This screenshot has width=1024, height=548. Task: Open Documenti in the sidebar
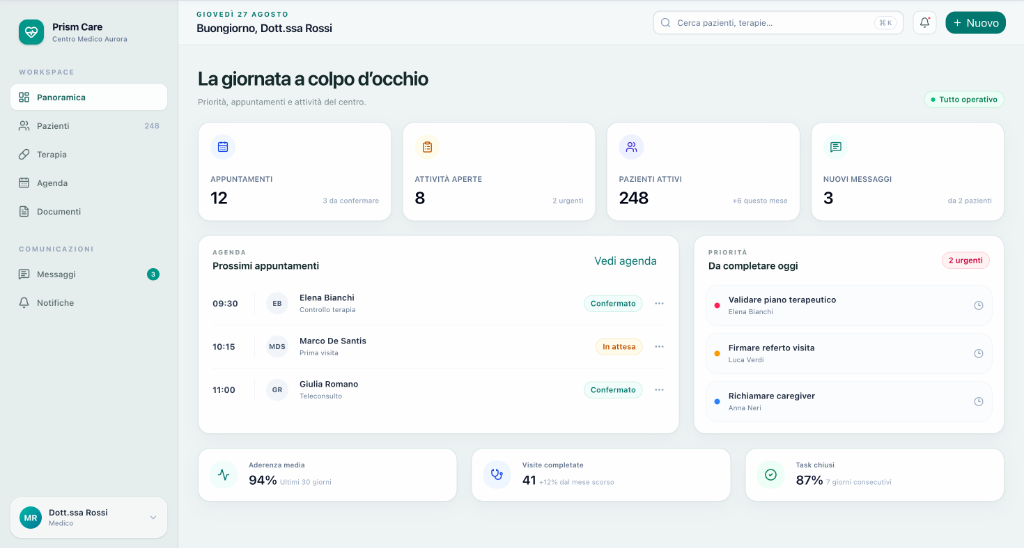(89, 212)
